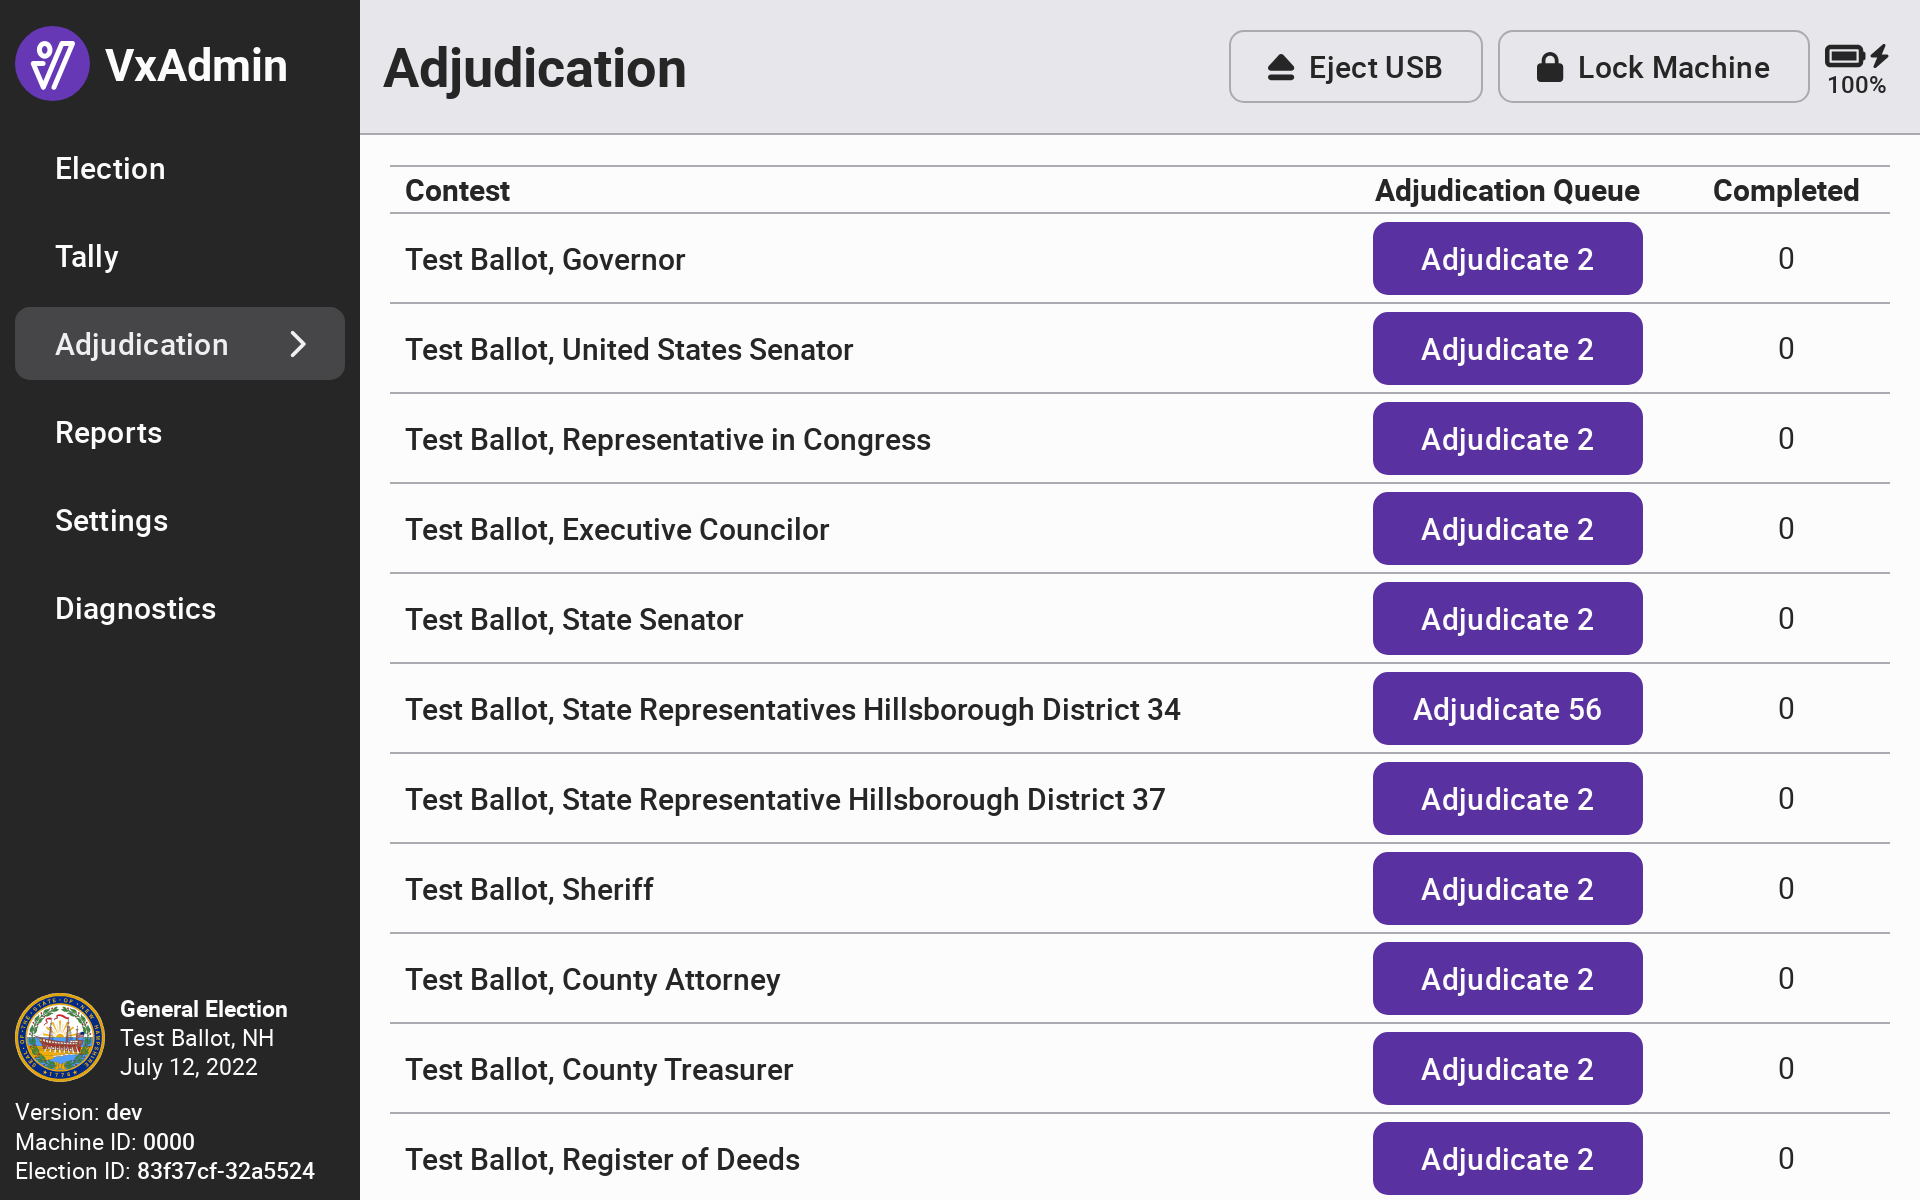
Task: Open the Election menu item
Action: click(x=110, y=168)
